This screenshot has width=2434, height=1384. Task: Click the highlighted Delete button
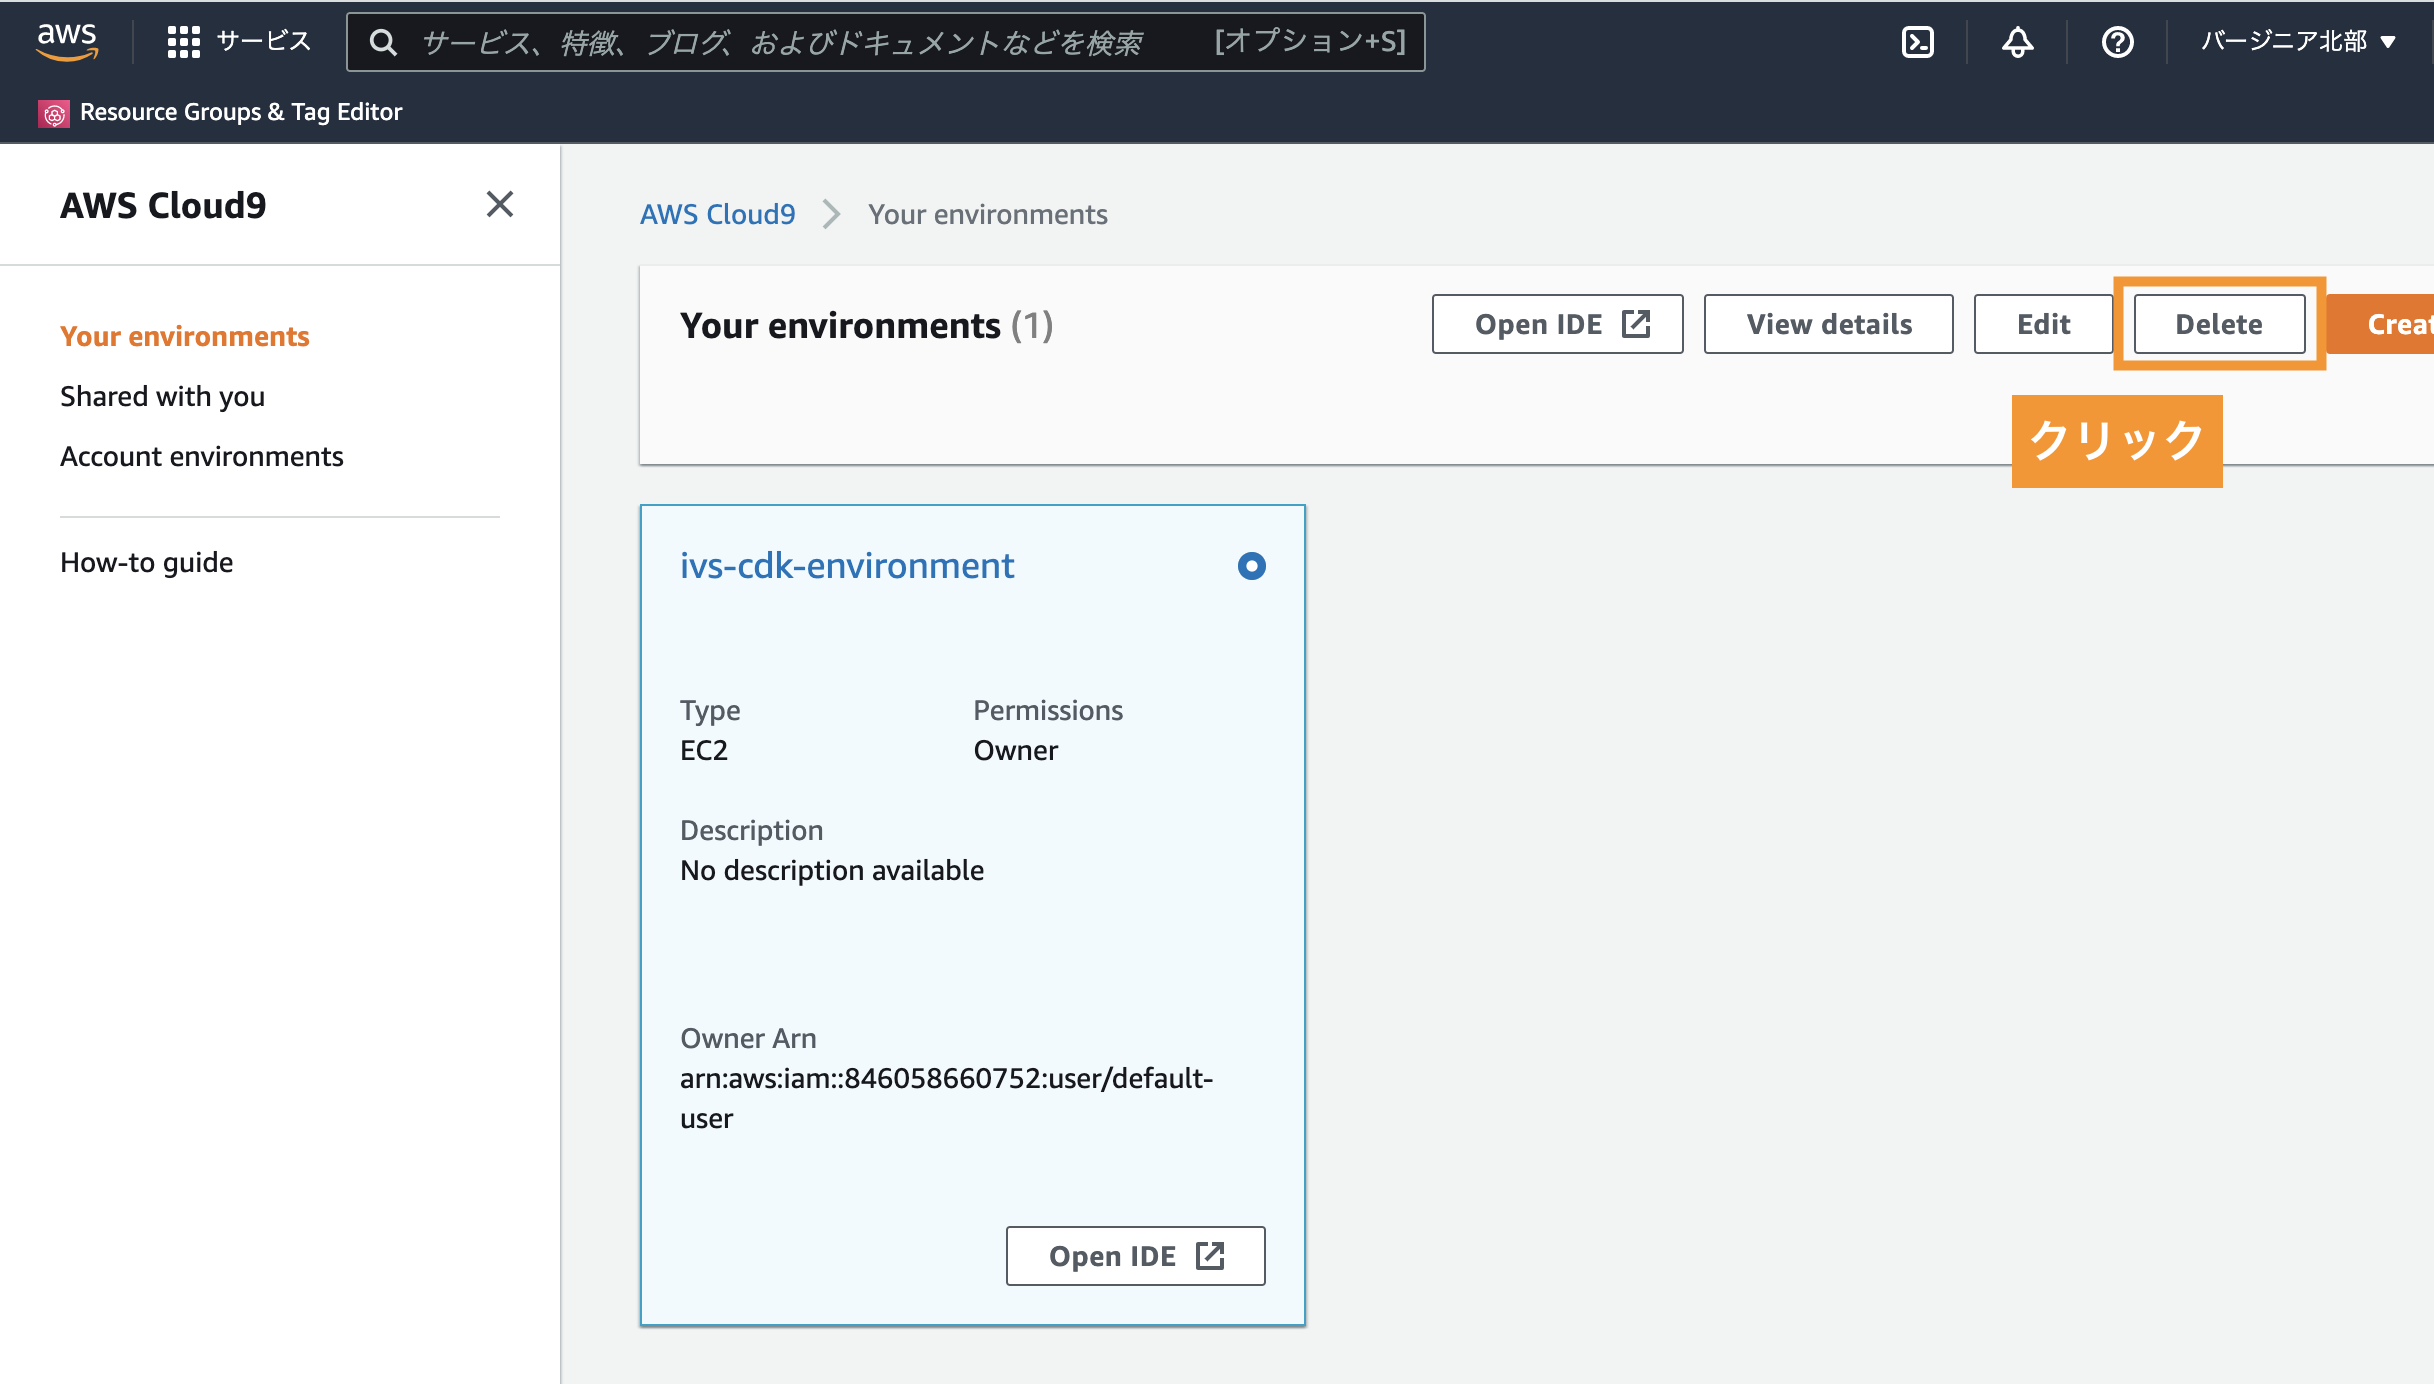click(x=2217, y=323)
